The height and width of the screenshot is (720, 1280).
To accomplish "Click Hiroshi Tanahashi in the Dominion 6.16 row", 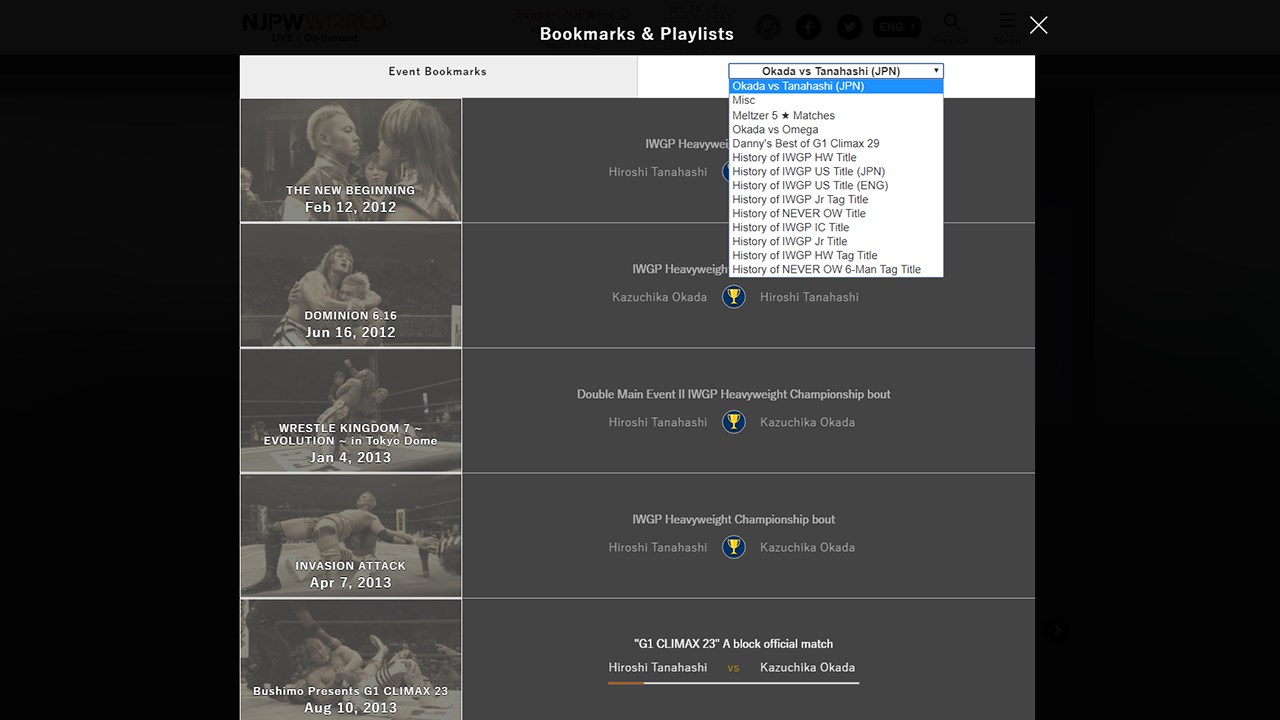I will [x=809, y=297].
